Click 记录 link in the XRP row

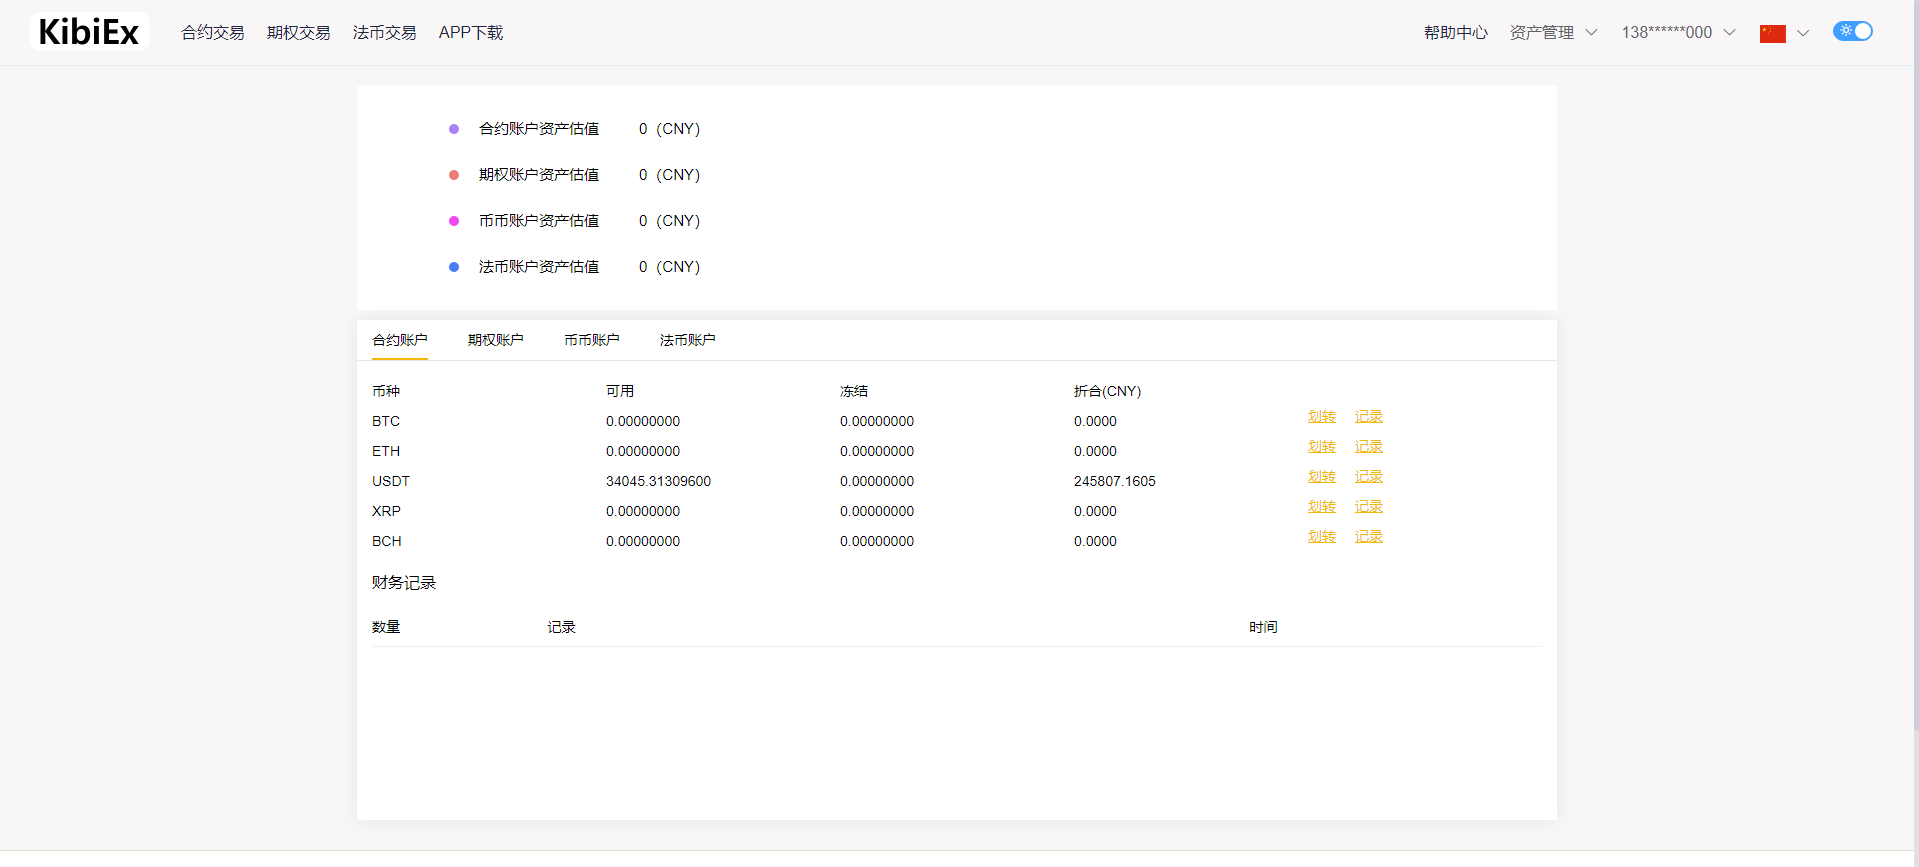1369,506
